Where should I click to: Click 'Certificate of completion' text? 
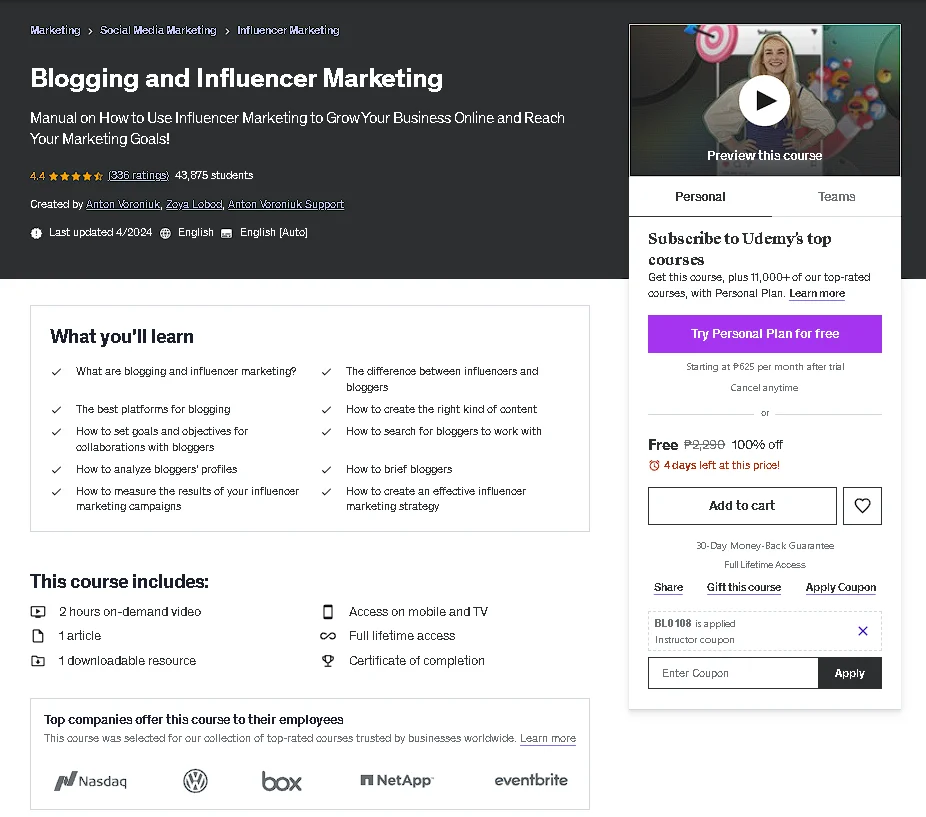pyautogui.click(x=416, y=661)
